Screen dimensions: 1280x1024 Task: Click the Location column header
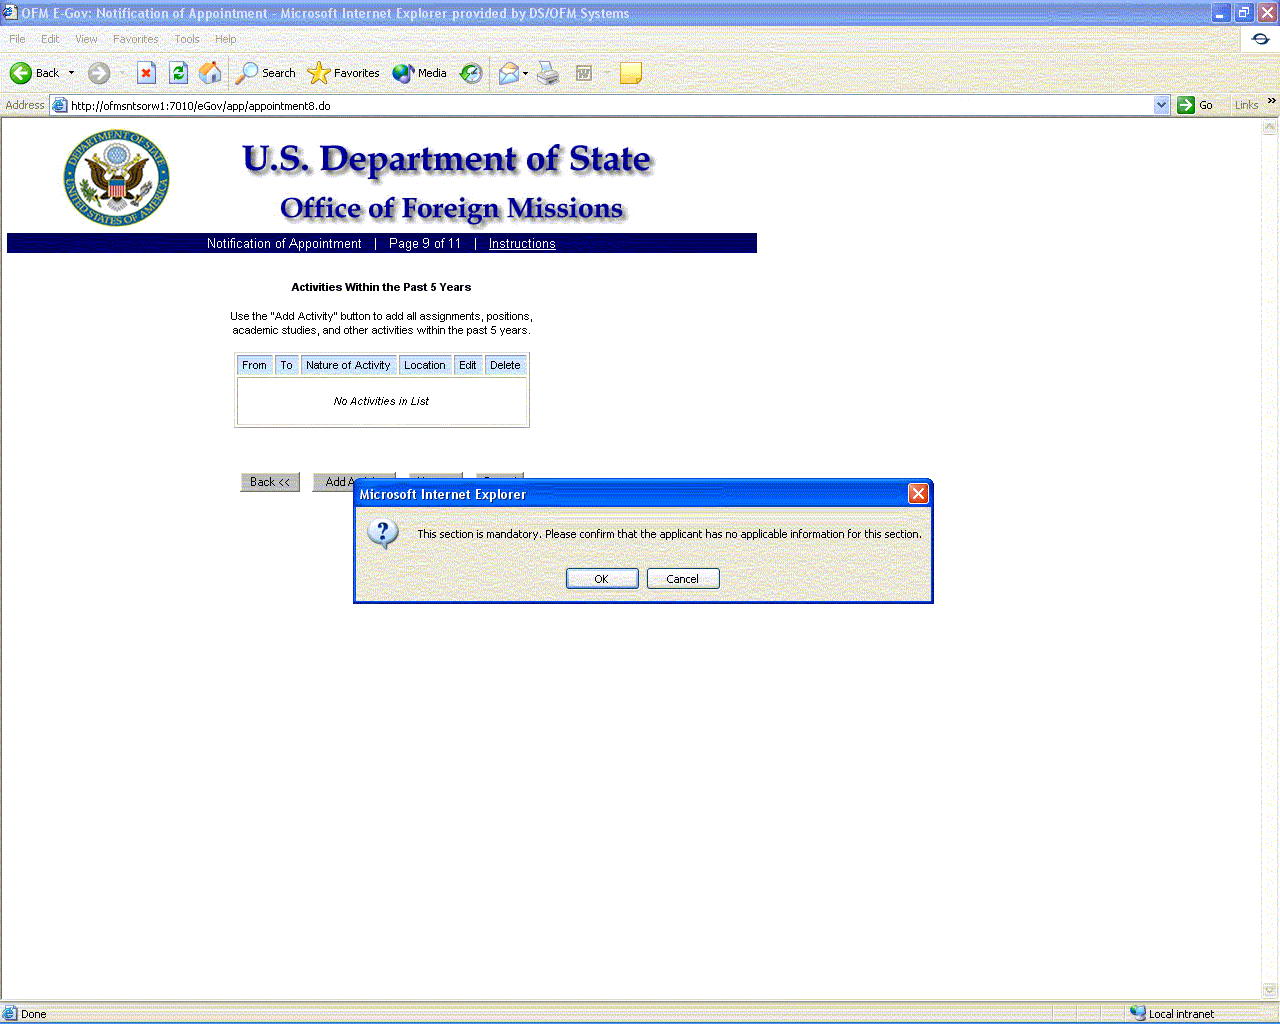(425, 365)
